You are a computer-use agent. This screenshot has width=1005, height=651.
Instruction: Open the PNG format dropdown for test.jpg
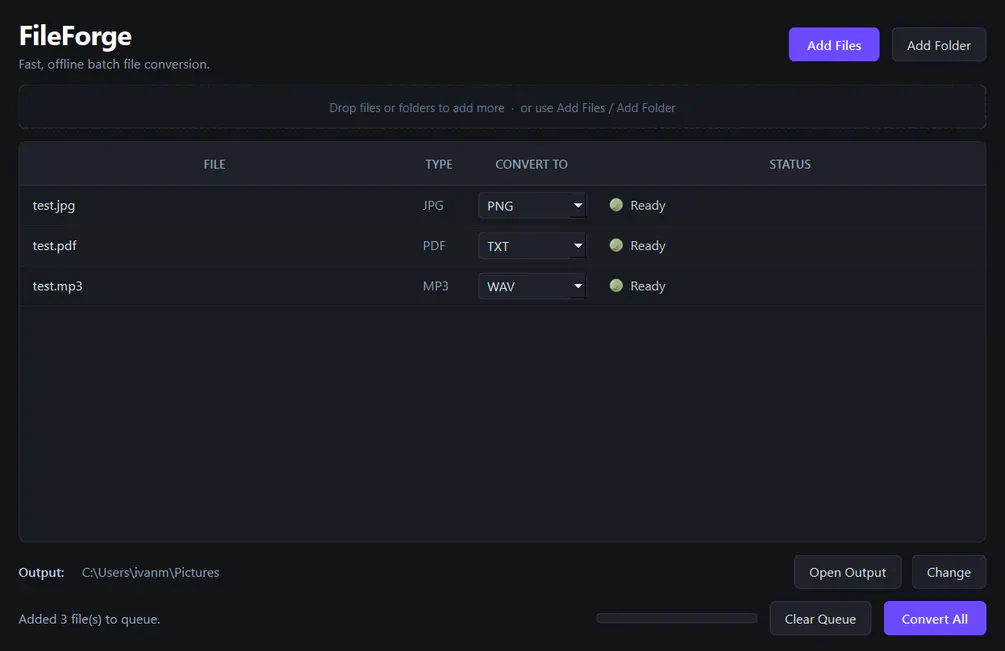pyautogui.click(x=532, y=206)
